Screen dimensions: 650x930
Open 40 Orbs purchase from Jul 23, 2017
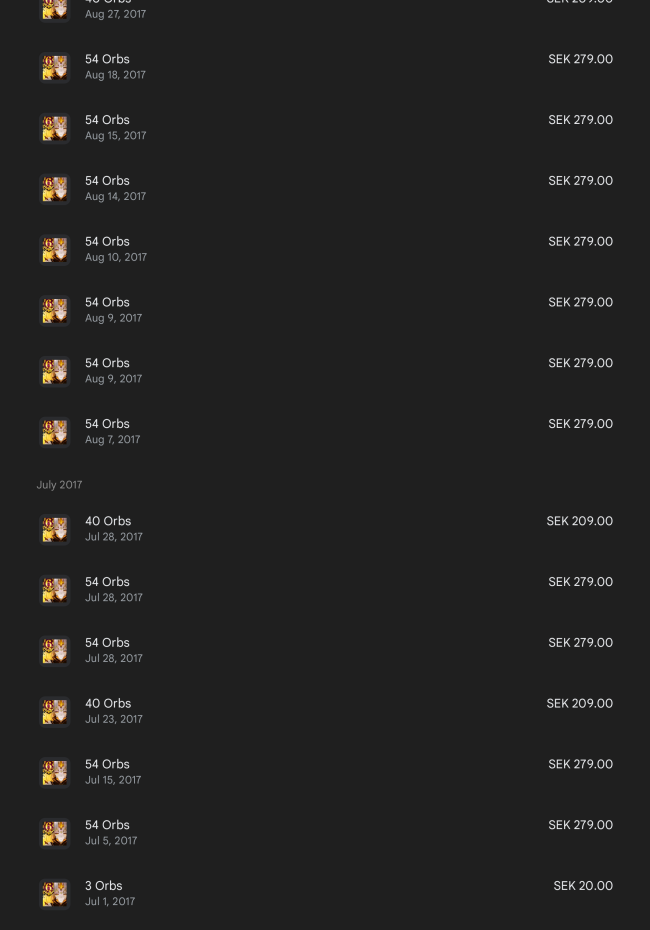325,712
